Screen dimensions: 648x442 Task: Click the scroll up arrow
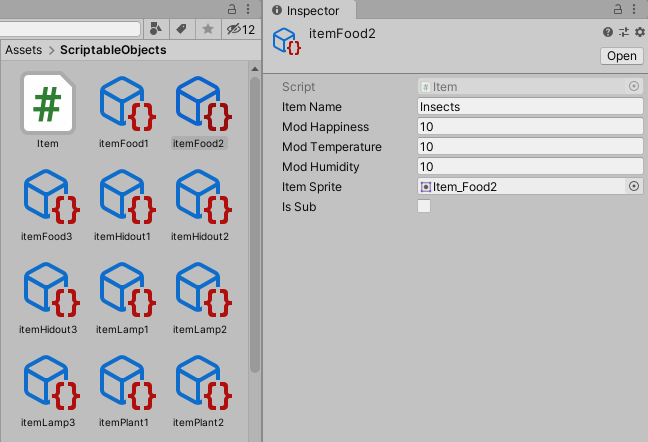[255, 69]
